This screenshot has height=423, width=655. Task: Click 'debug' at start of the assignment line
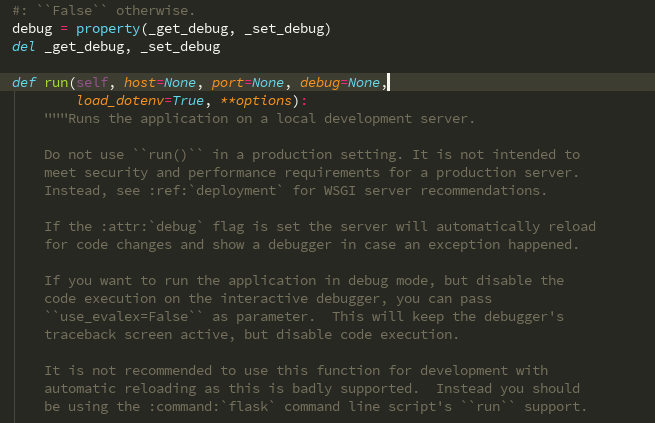32,28
